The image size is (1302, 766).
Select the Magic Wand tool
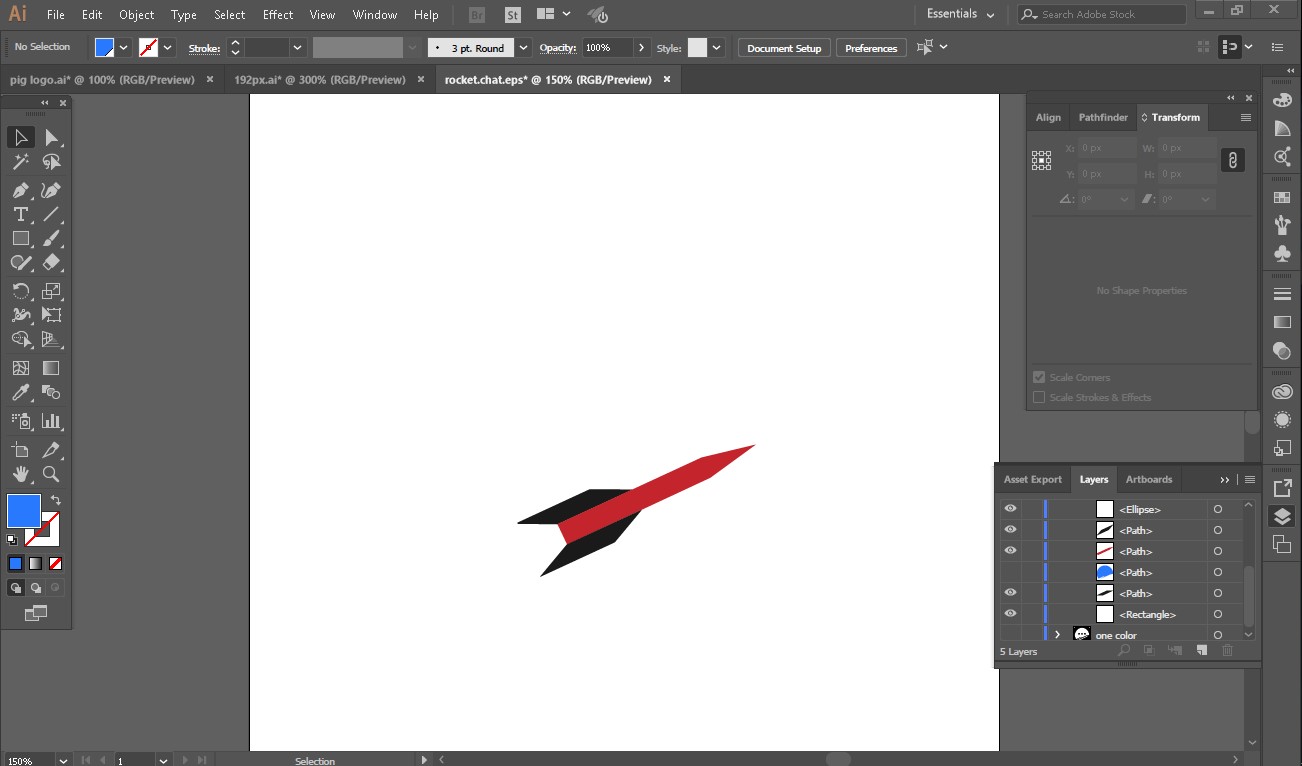pyautogui.click(x=20, y=162)
